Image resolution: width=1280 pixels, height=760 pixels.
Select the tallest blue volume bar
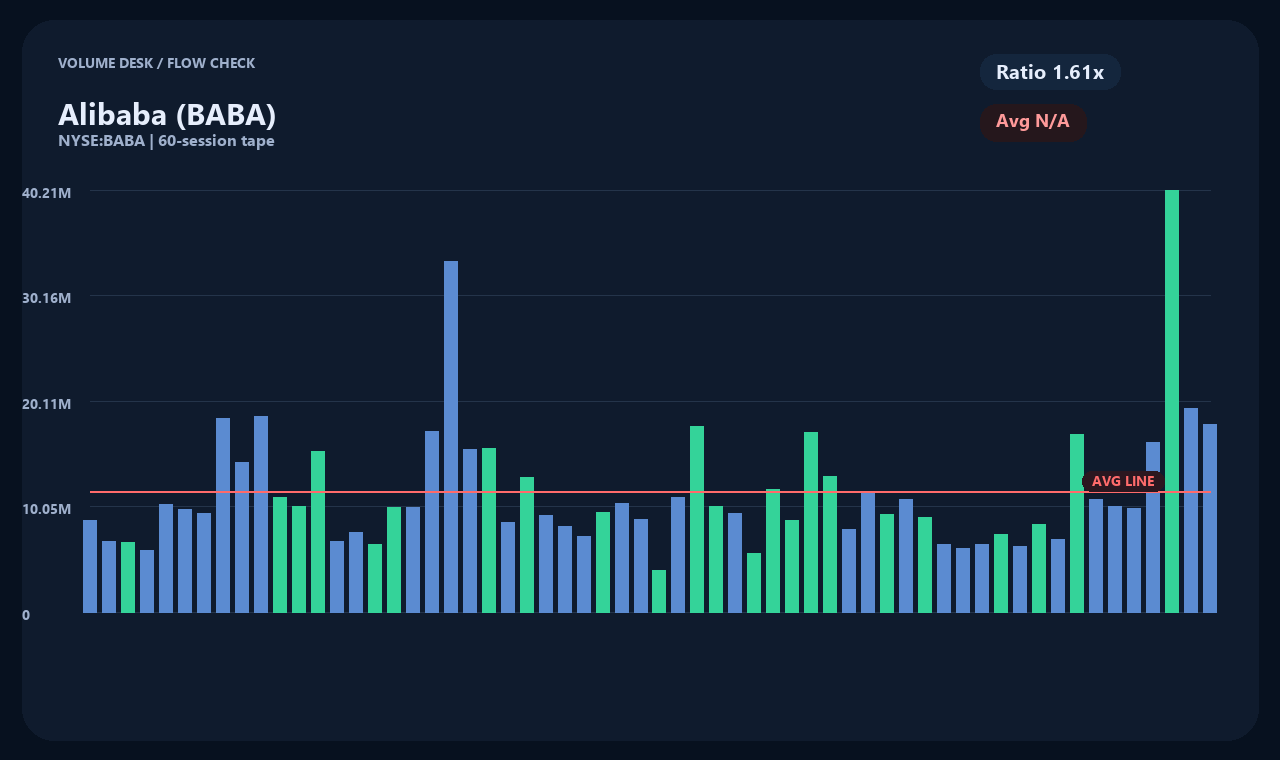pyautogui.click(x=451, y=437)
